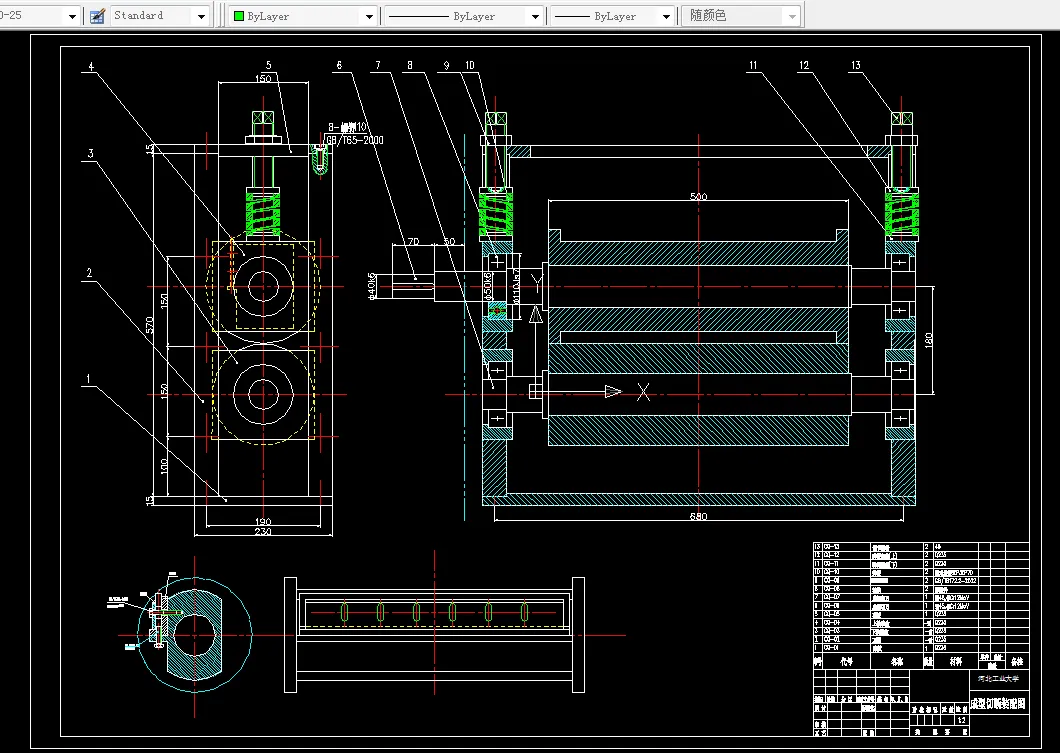Pick the 500 dimension text
Screen dimensions: 1060x753
[x=698, y=197]
